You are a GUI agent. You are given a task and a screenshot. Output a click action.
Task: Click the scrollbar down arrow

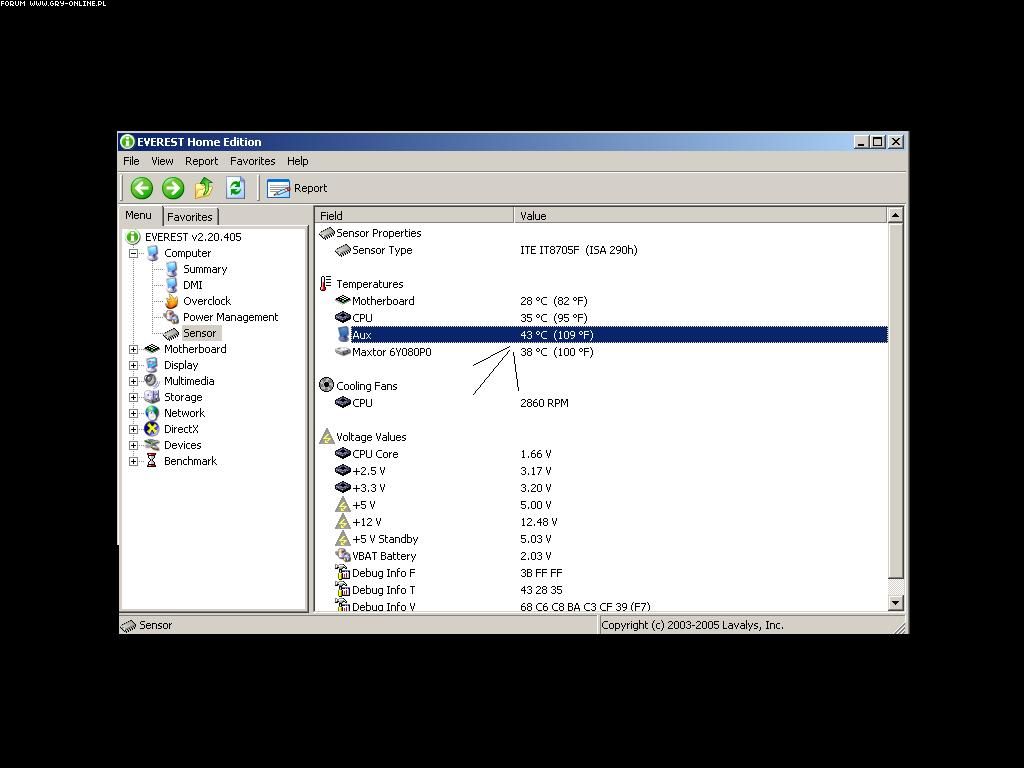895,603
